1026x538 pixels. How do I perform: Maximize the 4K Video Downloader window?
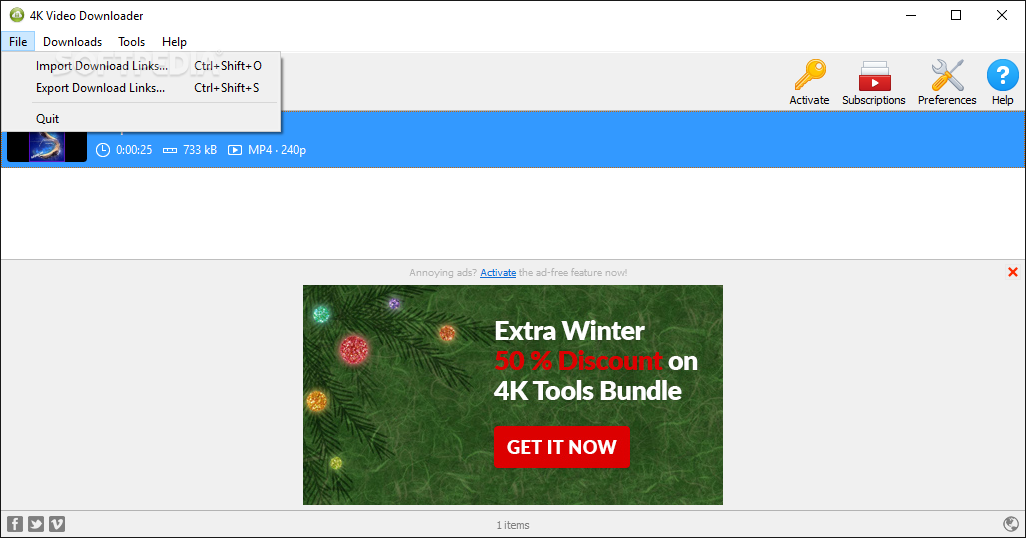coord(956,15)
